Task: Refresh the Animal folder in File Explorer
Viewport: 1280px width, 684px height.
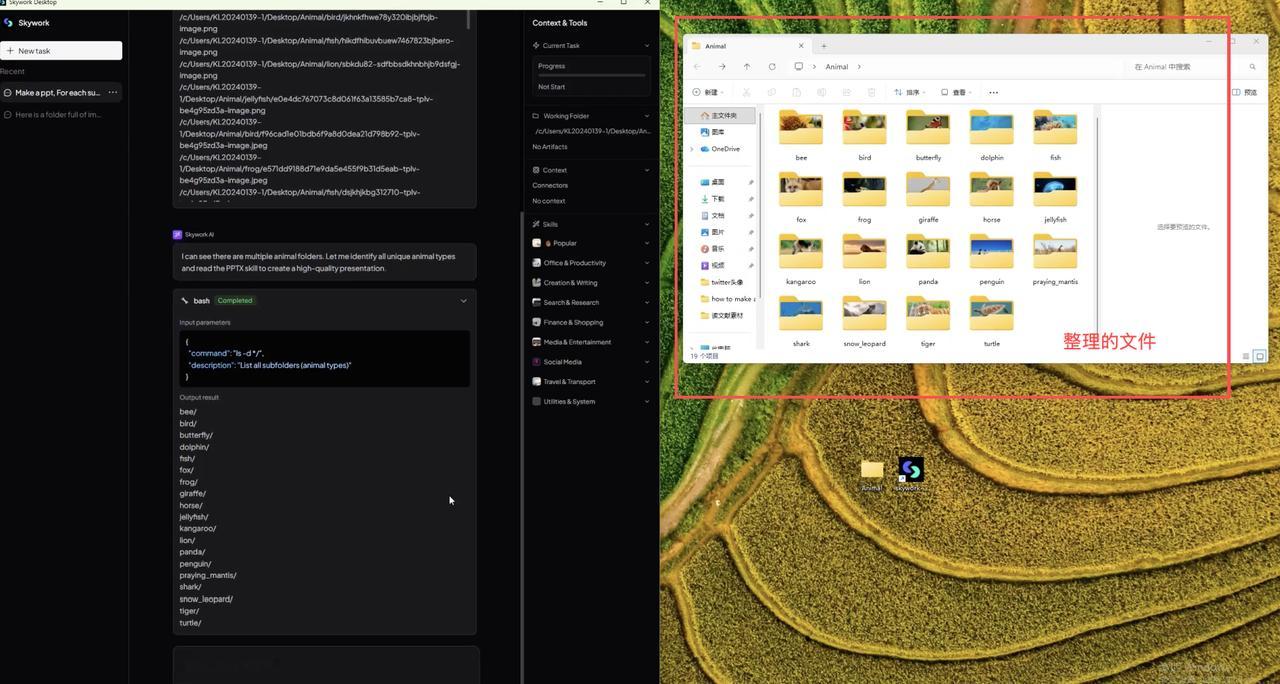Action: pyautogui.click(x=772, y=67)
